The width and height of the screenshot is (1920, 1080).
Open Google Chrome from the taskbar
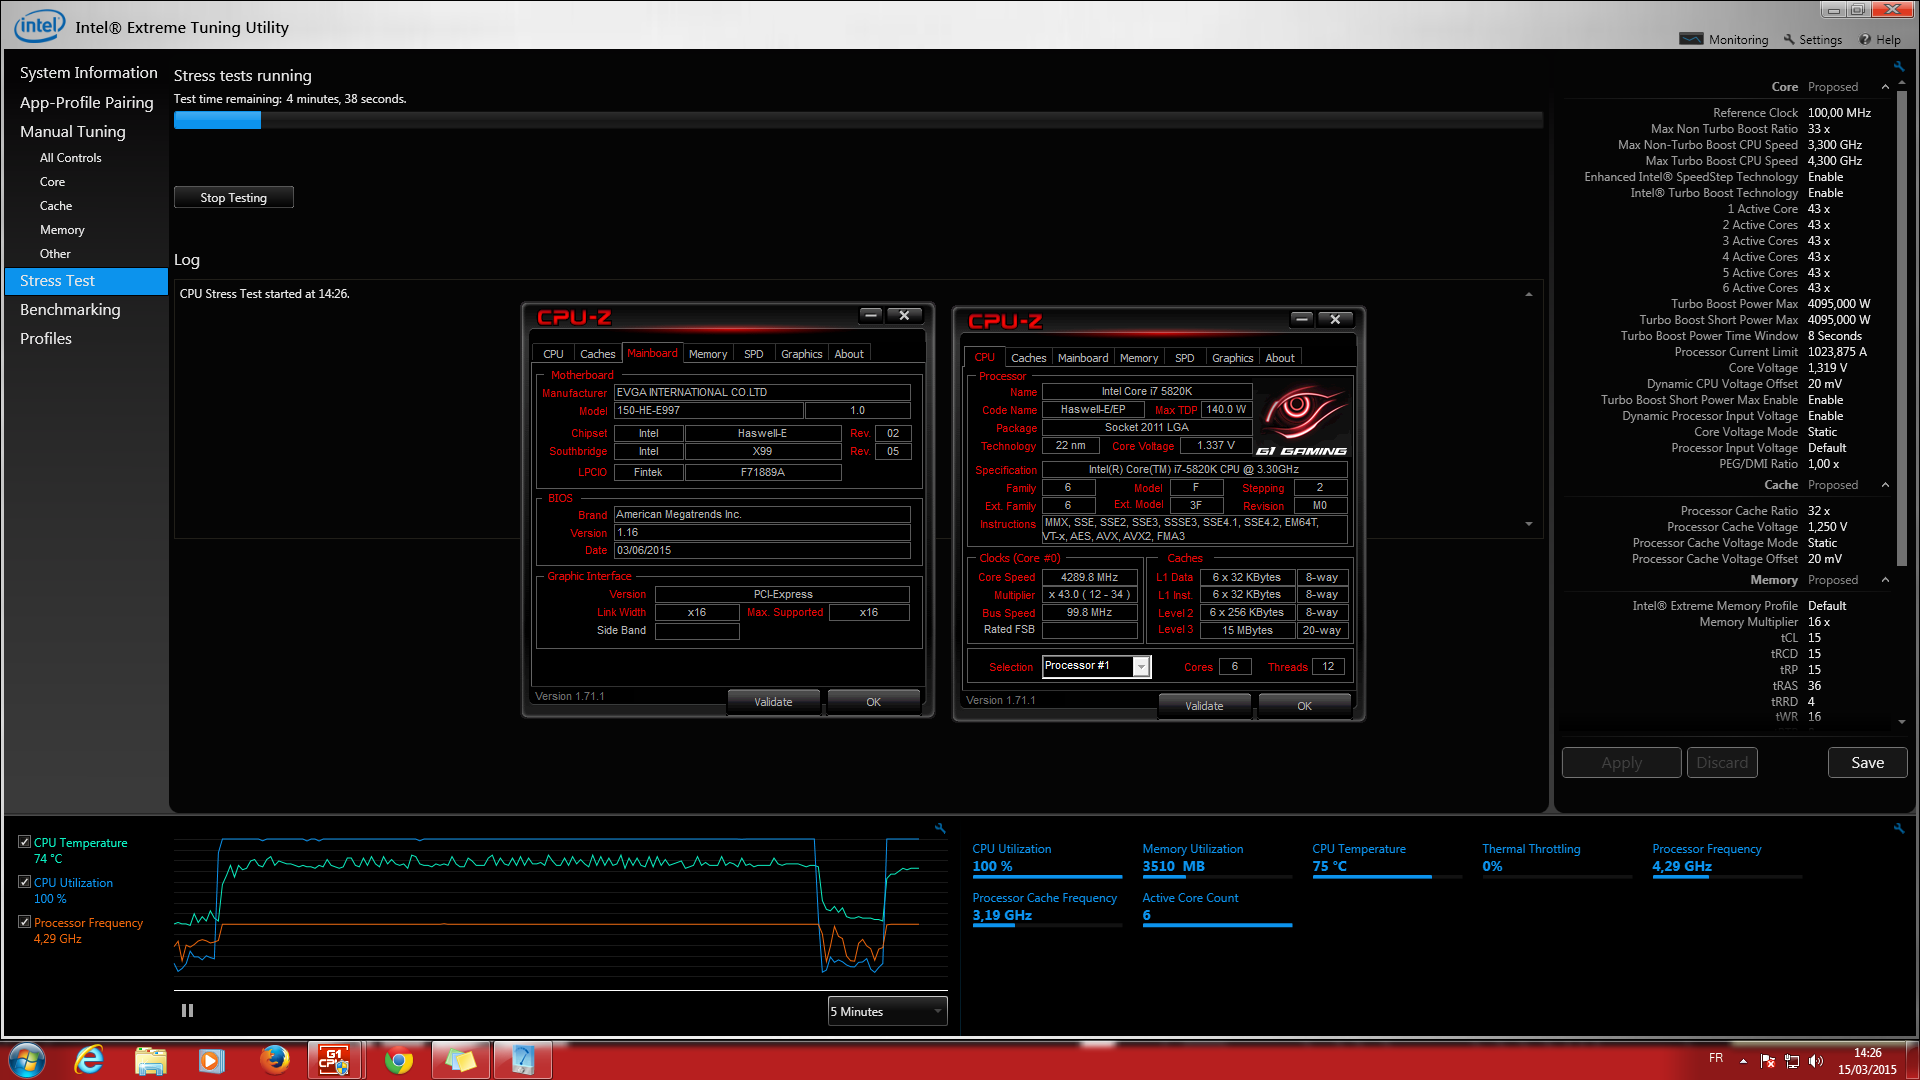coord(399,1060)
